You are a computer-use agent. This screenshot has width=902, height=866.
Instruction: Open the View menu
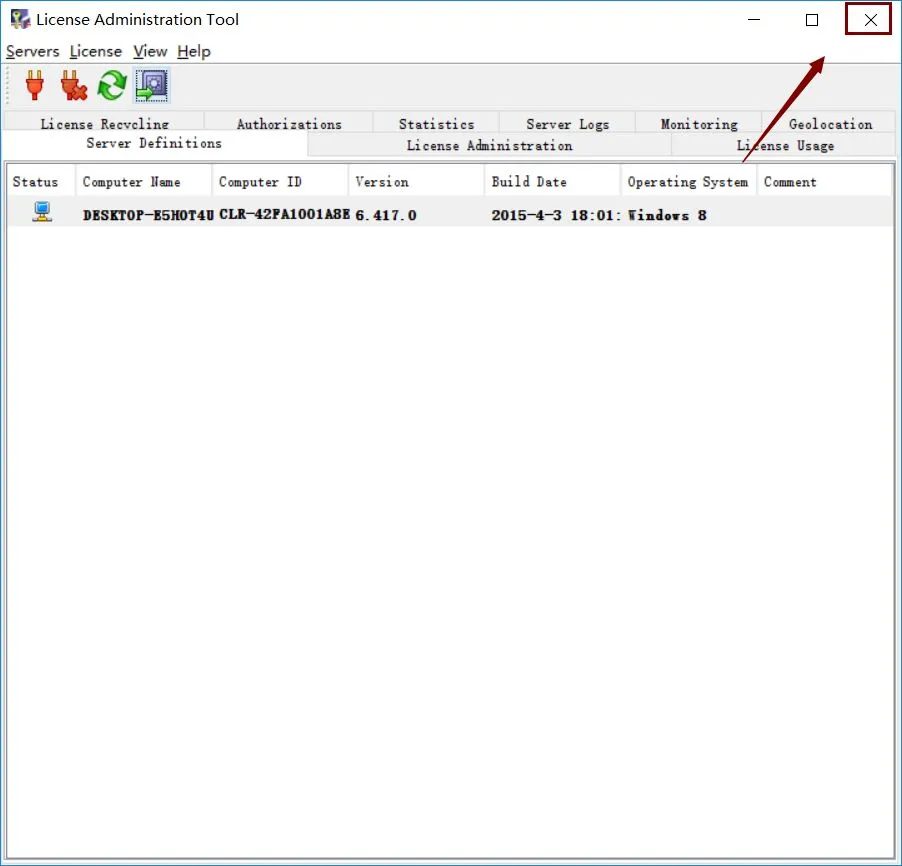point(150,51)
